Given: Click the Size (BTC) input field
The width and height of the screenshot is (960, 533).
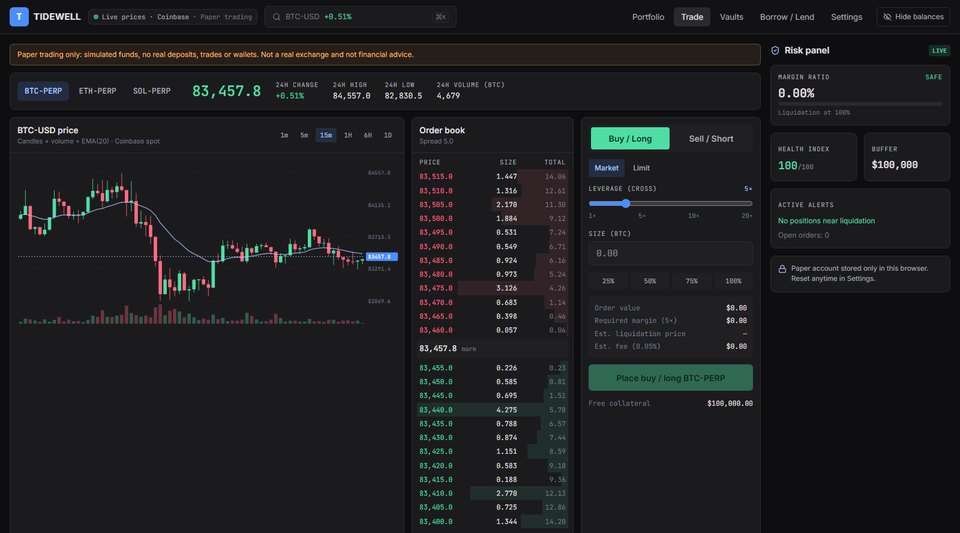Looking at the screenshot, I should [x=670, y=253].
